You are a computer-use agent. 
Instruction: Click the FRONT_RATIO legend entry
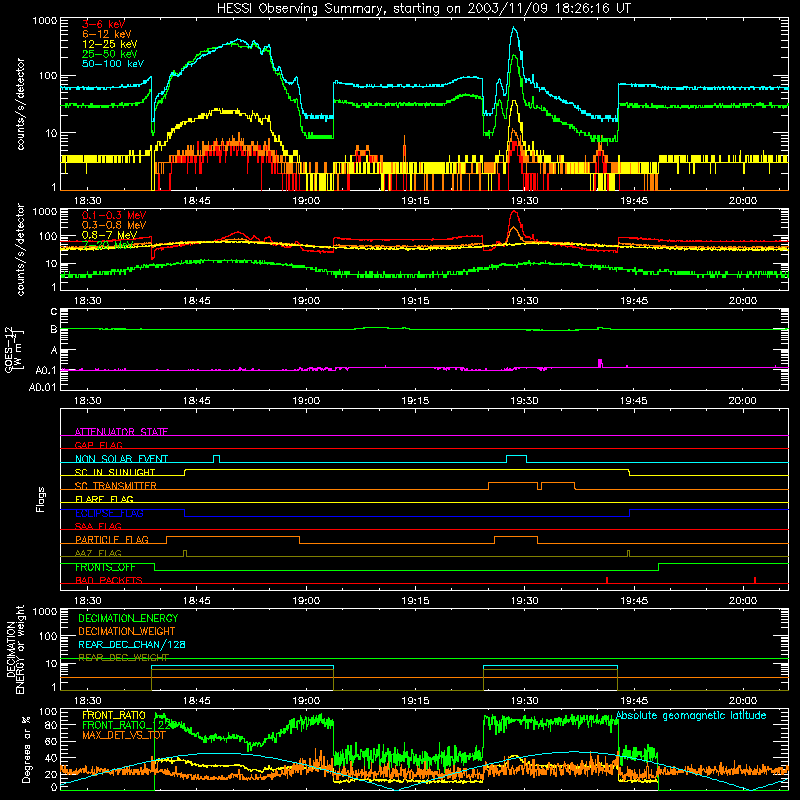click(x=114, y=715)
